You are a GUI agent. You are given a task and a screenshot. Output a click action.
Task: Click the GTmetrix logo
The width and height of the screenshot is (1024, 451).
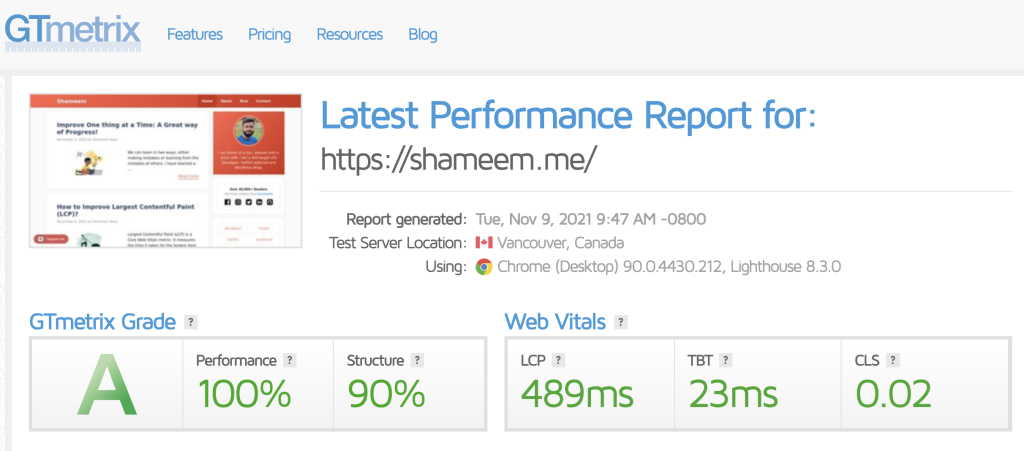[72, 30]
